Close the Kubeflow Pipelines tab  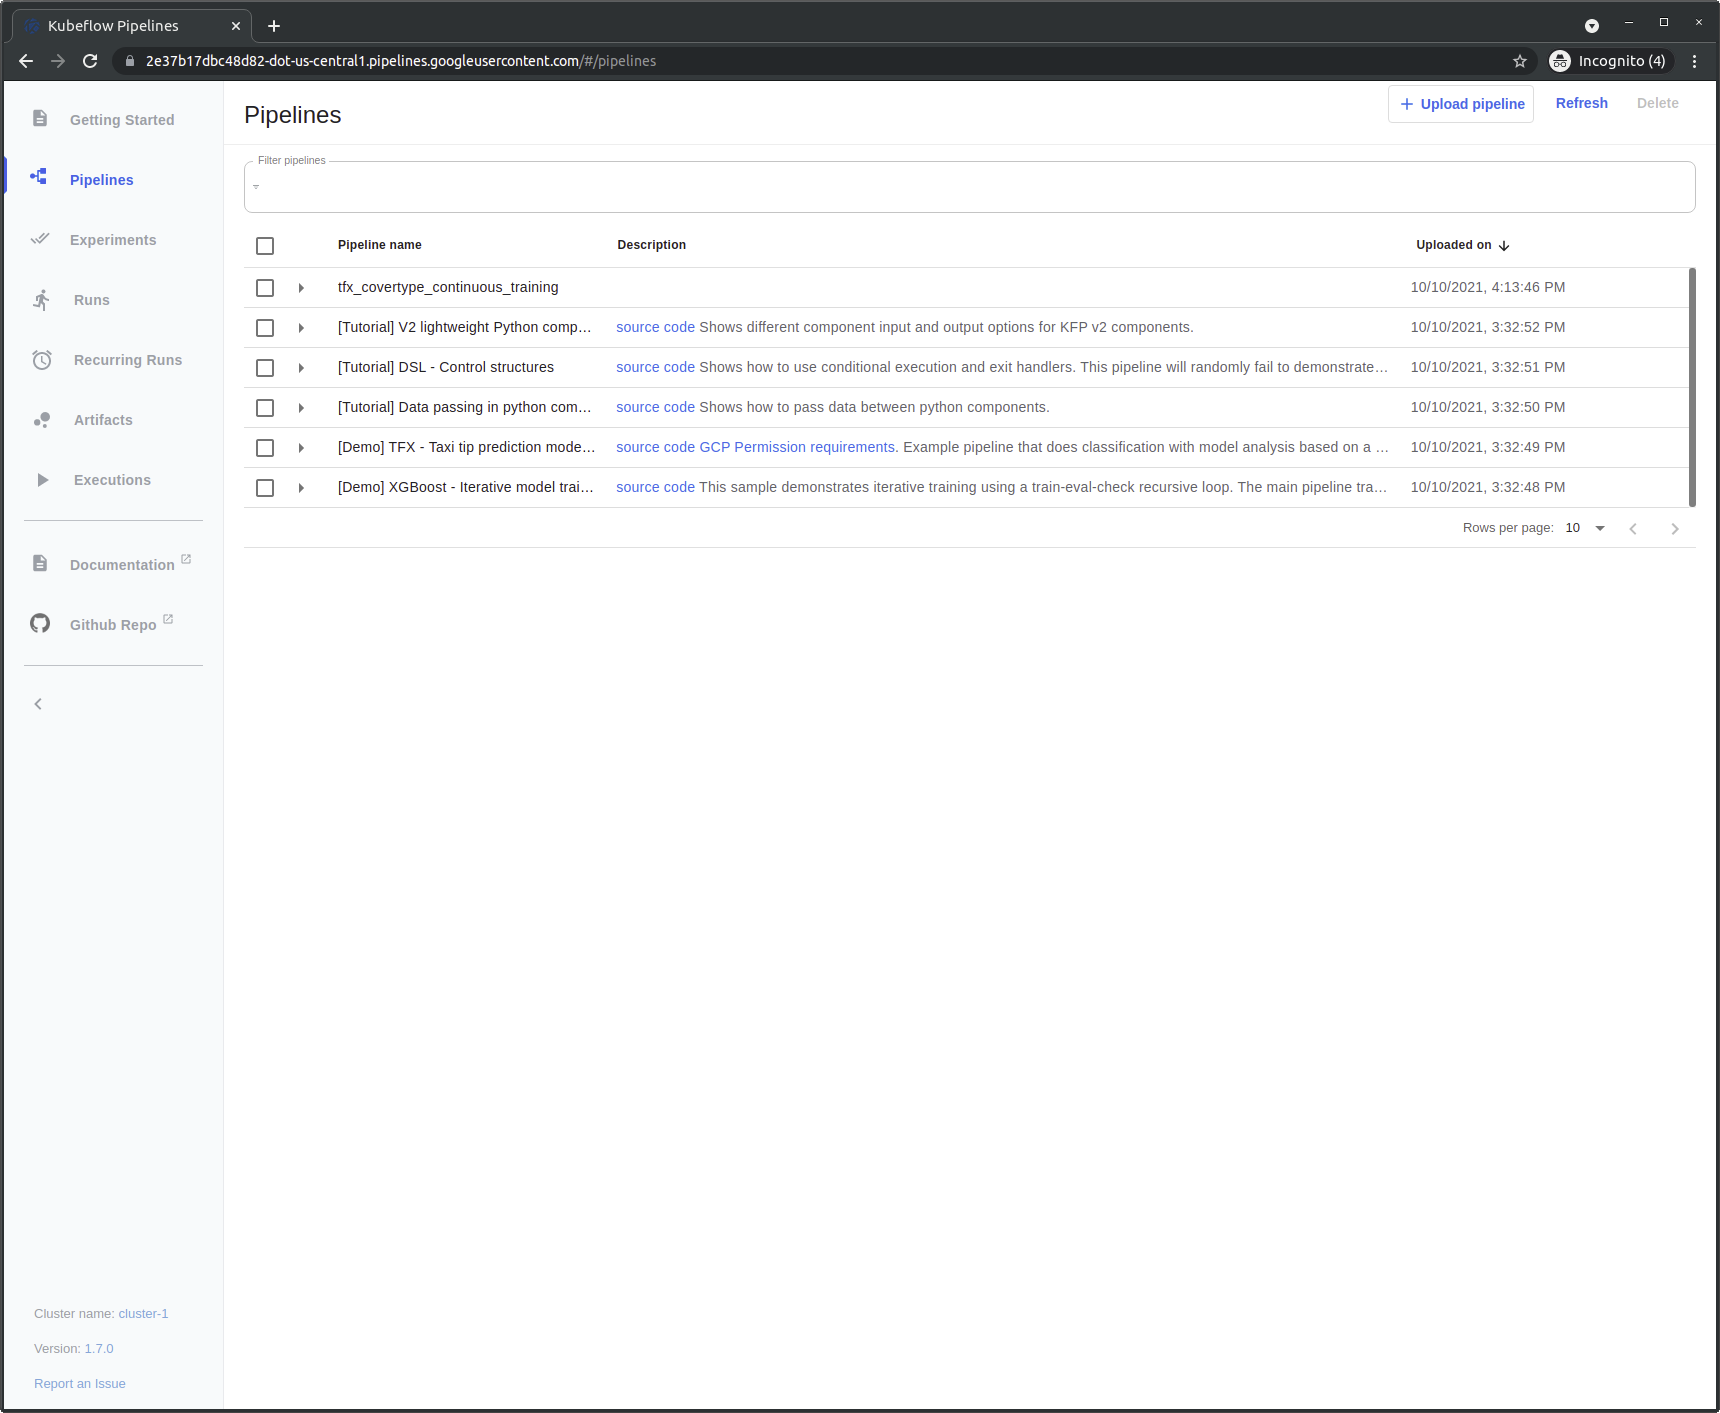click(x=236, y=26)
